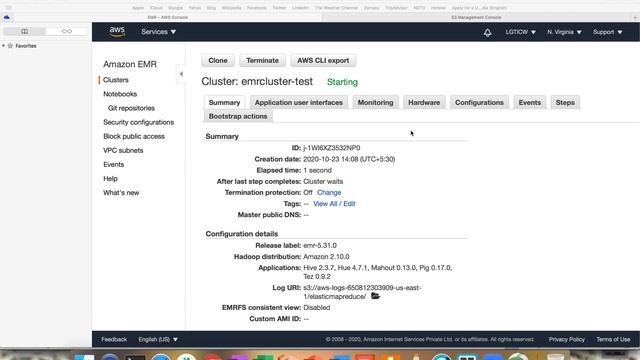Screen dimensions: 640x360
Task: Open the Log URI folder icon
Action: click(376, 296)
